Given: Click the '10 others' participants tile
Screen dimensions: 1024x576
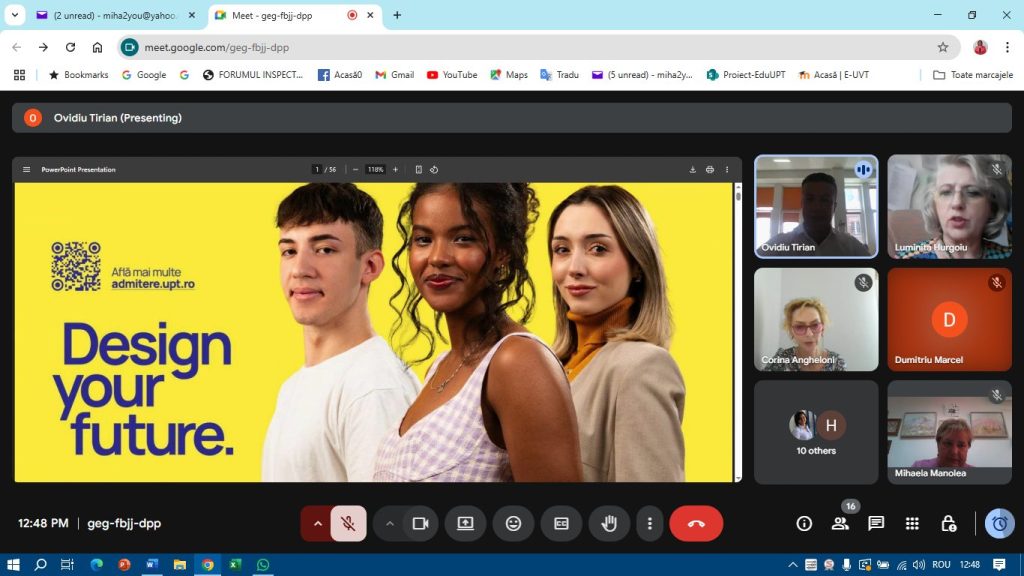Looking at the screenshot, I should point(816,432).
